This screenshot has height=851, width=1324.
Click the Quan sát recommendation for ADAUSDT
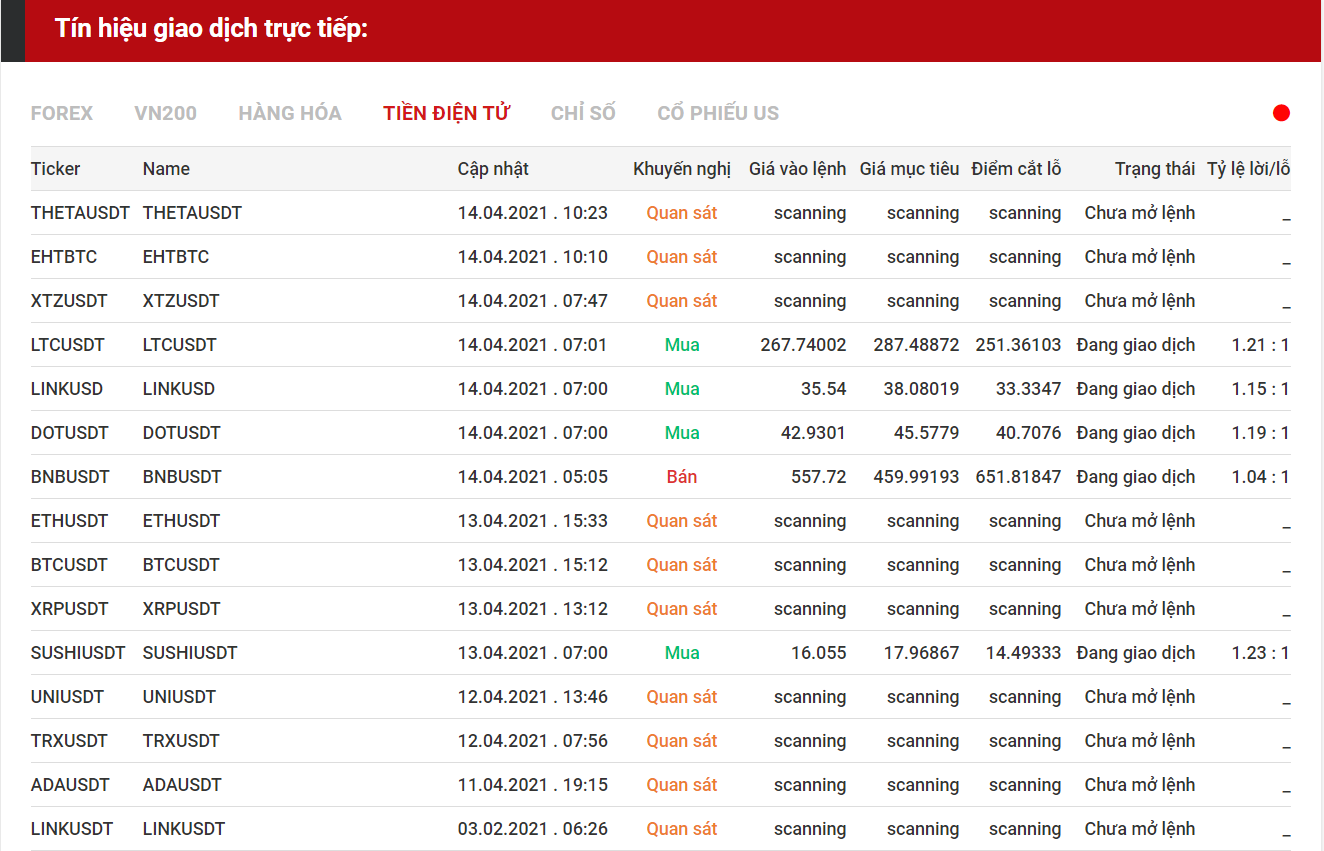click(682, 785)
